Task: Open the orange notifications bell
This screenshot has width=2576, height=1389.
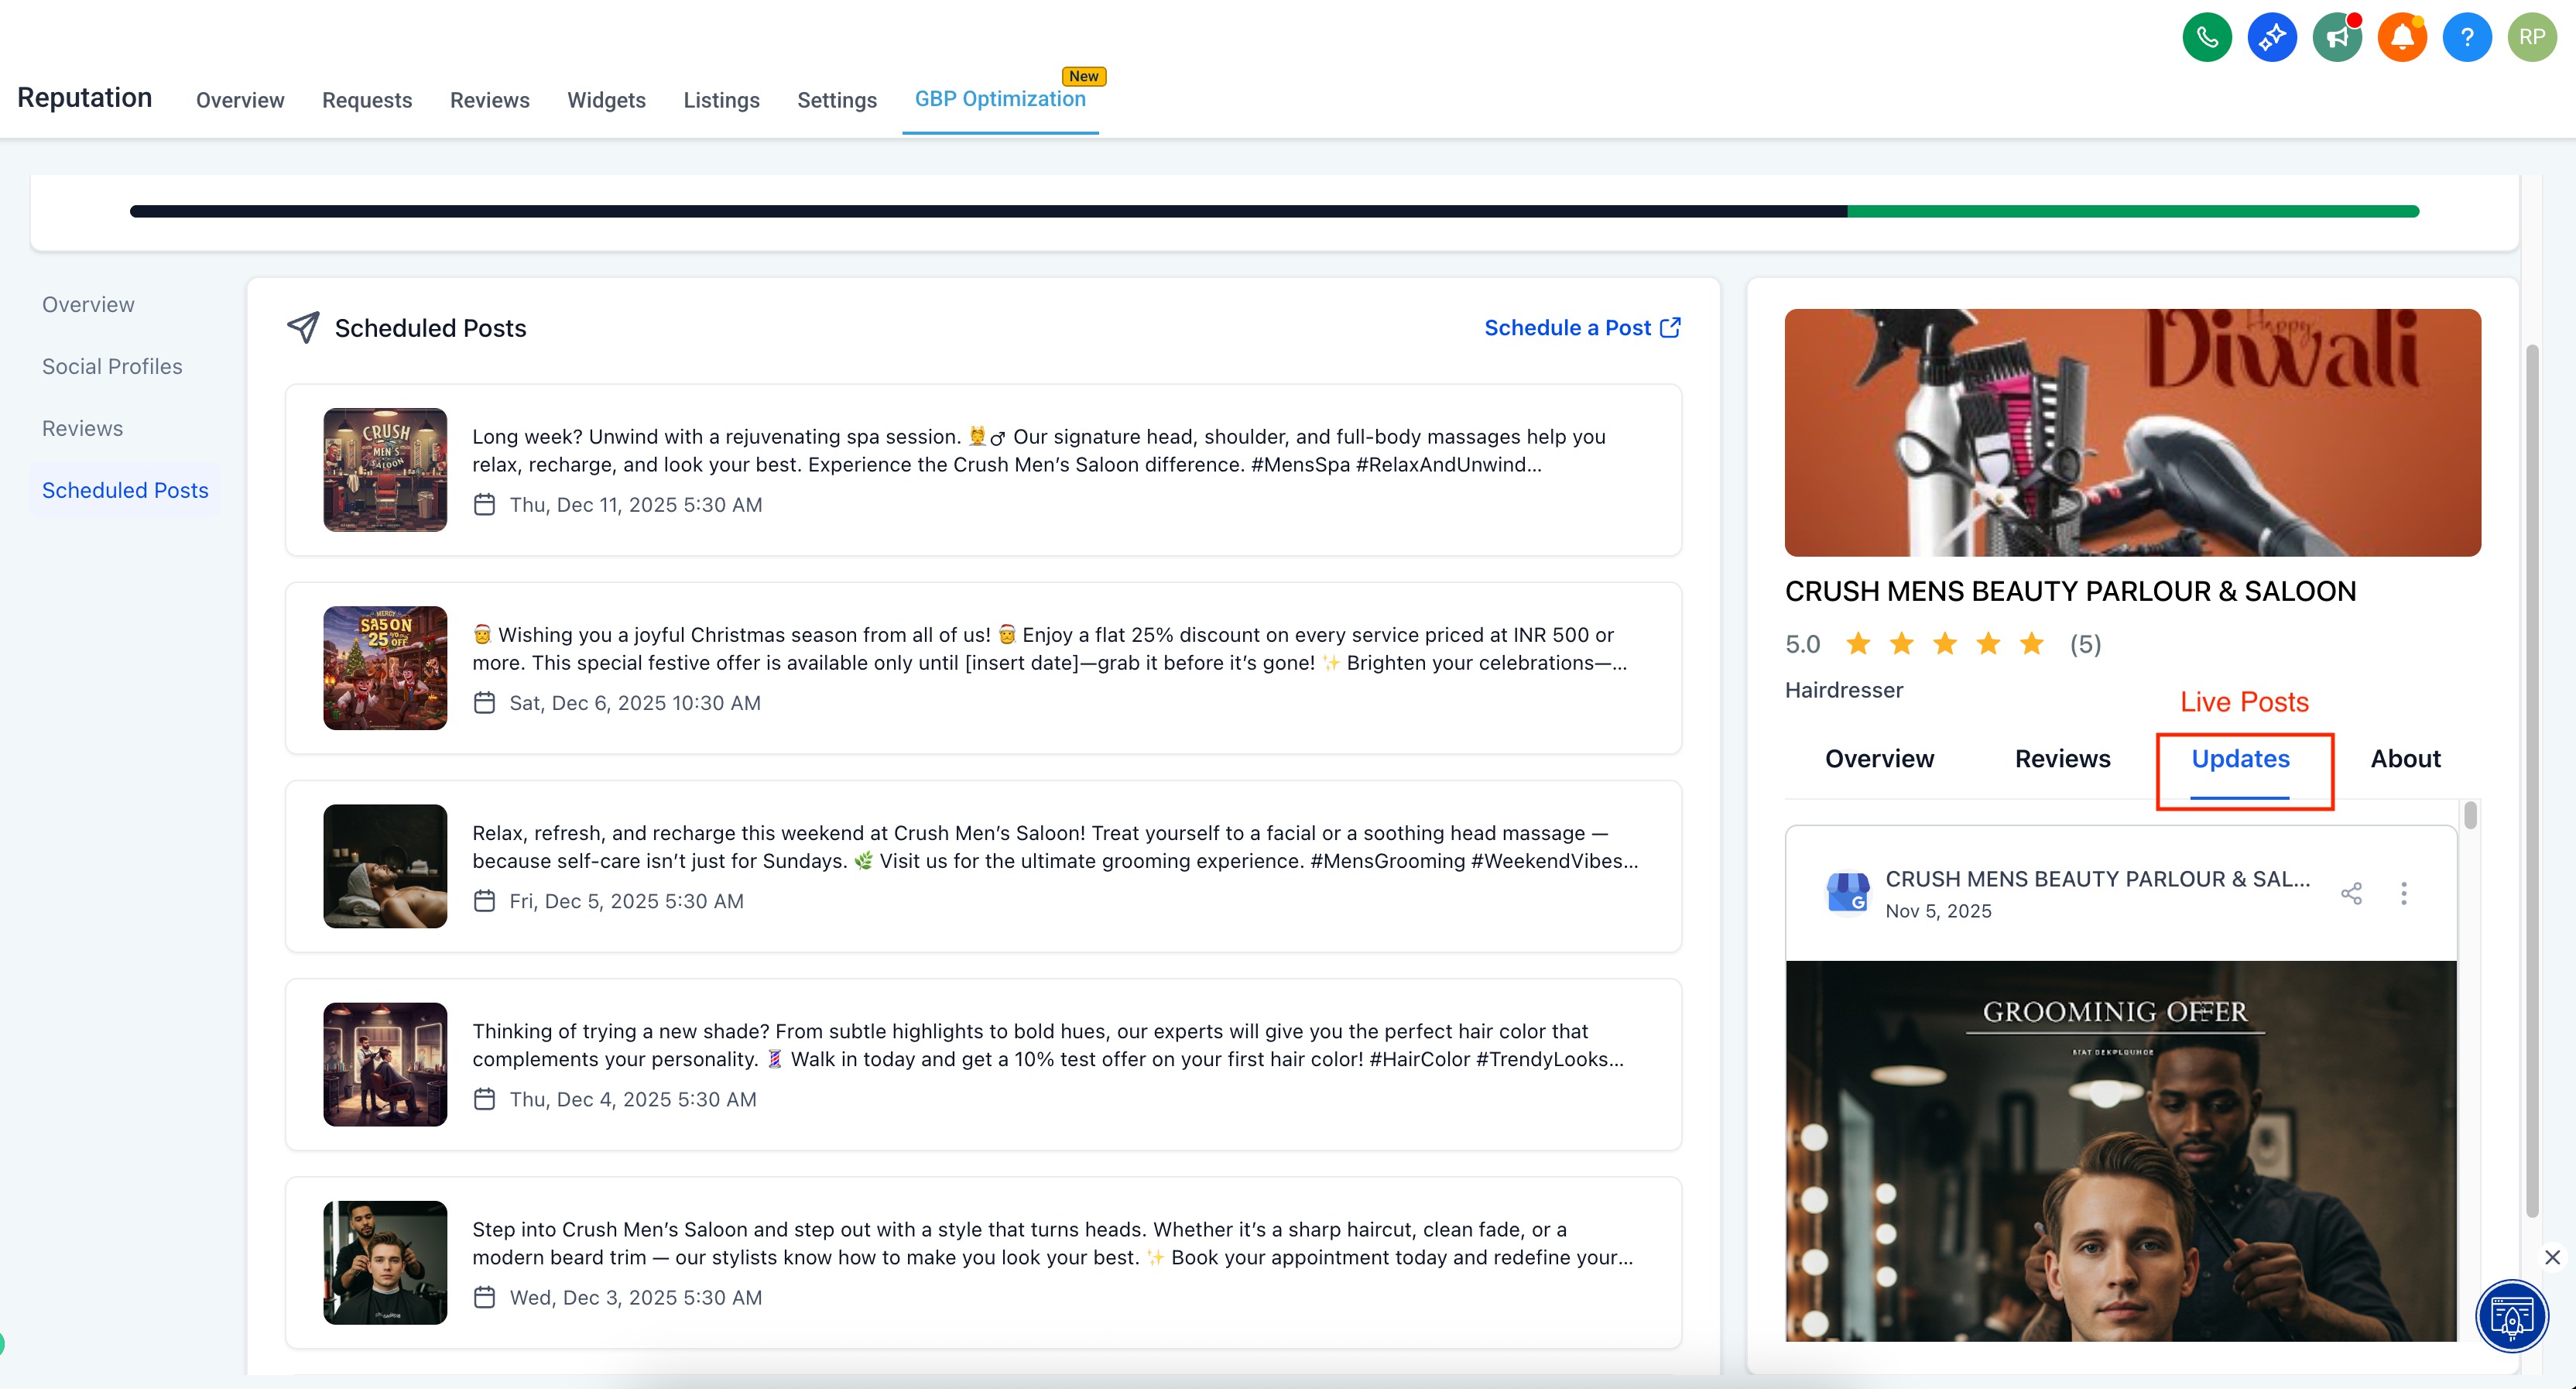Action: coord(2402,38)
